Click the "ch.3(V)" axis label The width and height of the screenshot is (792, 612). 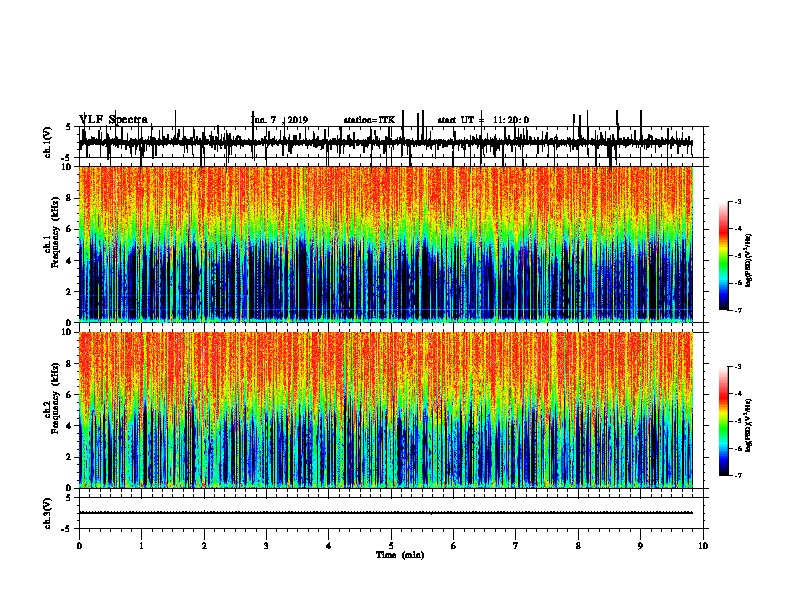(48, 513)
